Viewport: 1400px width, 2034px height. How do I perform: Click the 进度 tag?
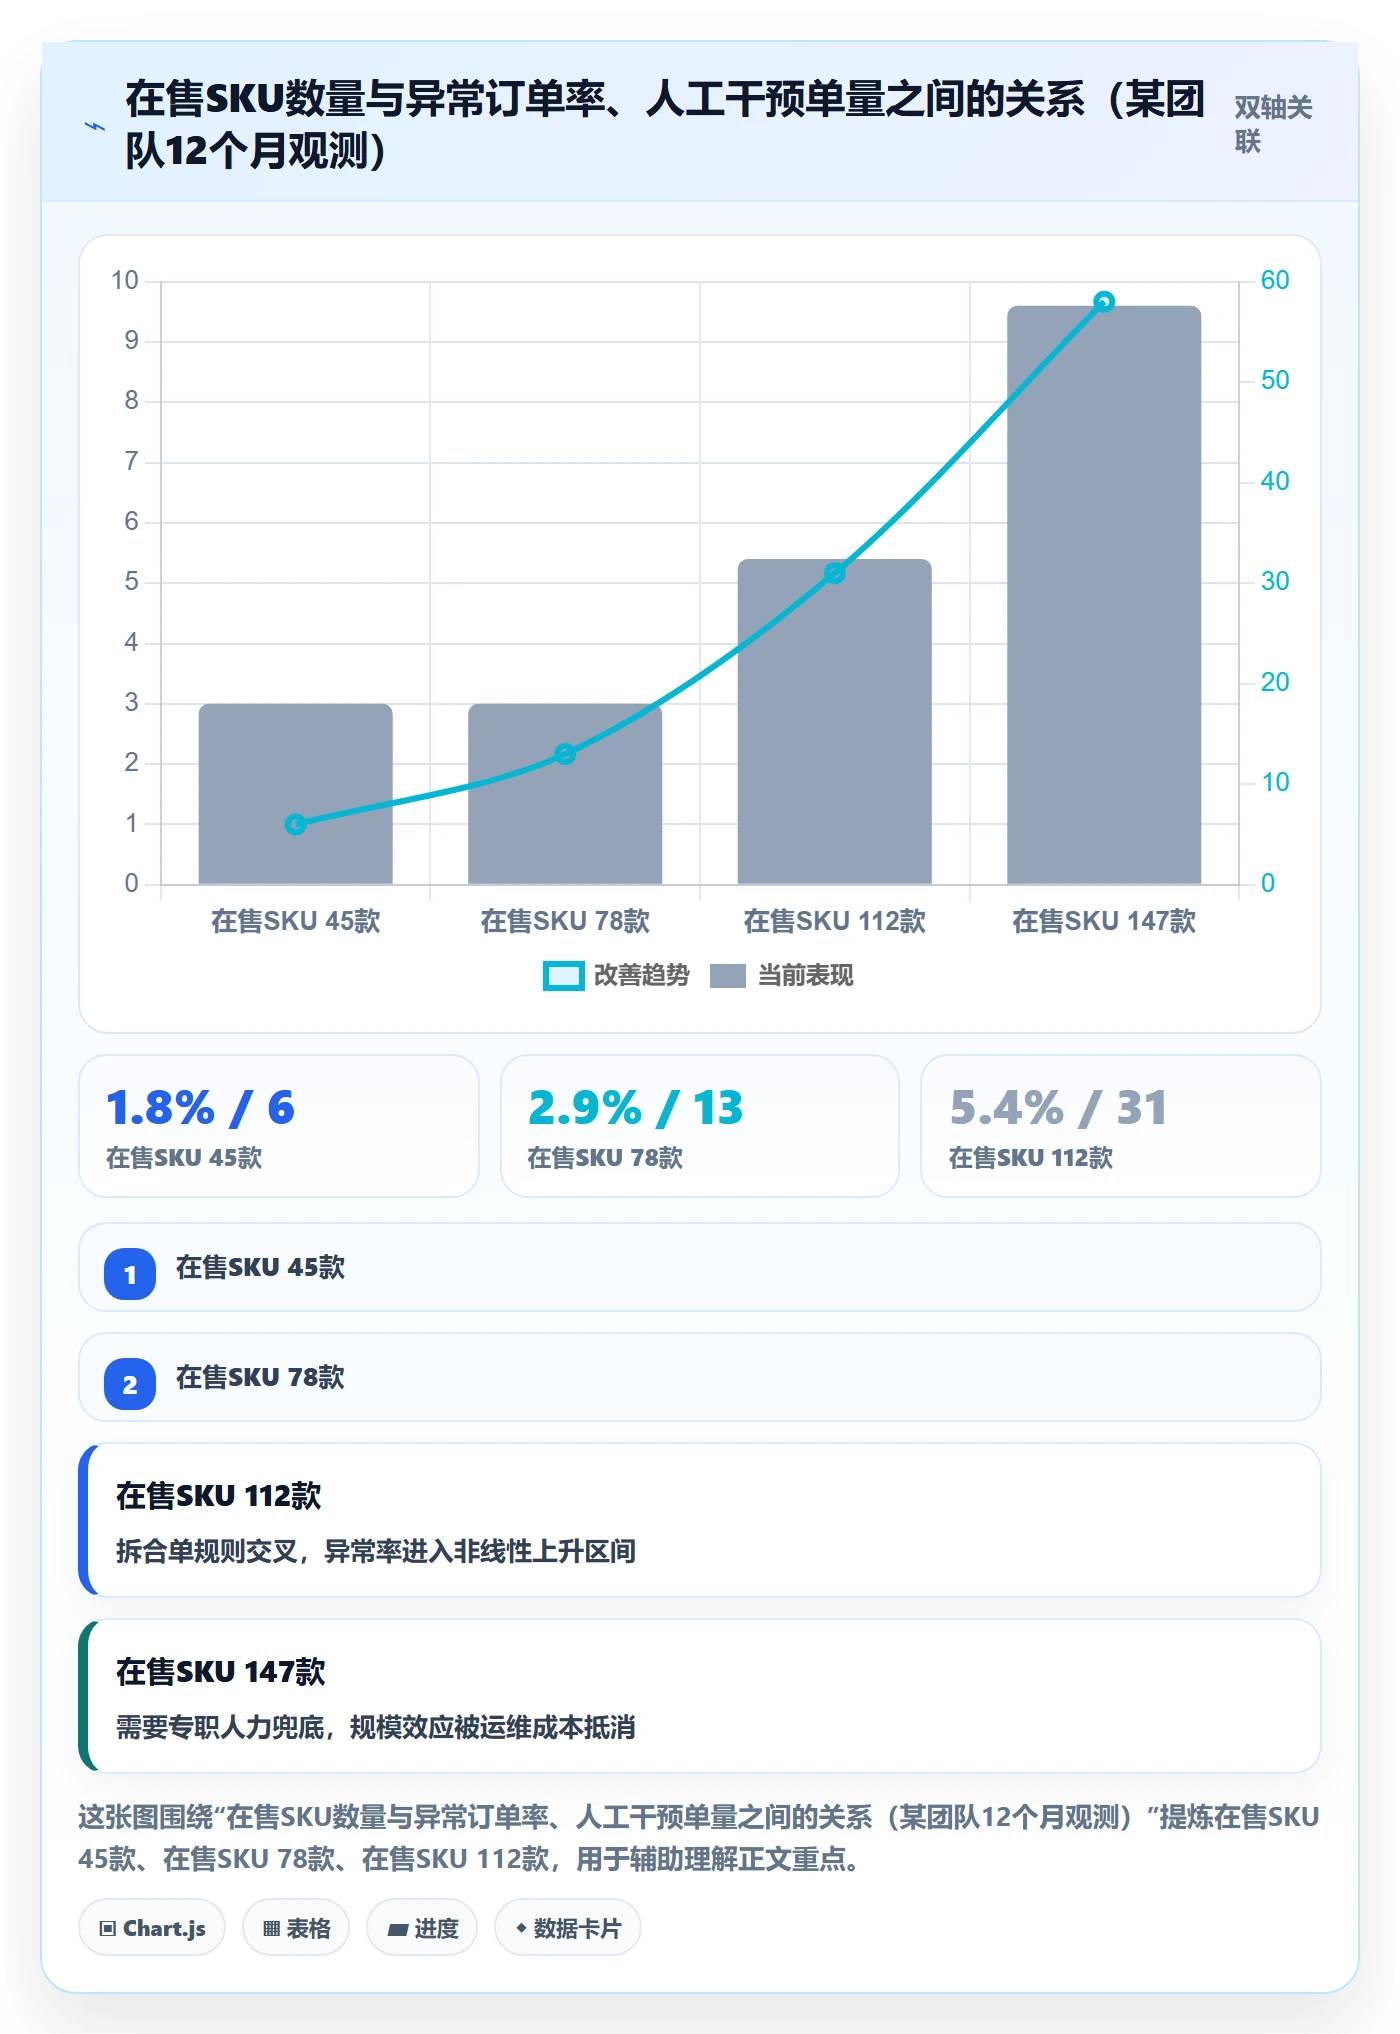click(422, 1928)
